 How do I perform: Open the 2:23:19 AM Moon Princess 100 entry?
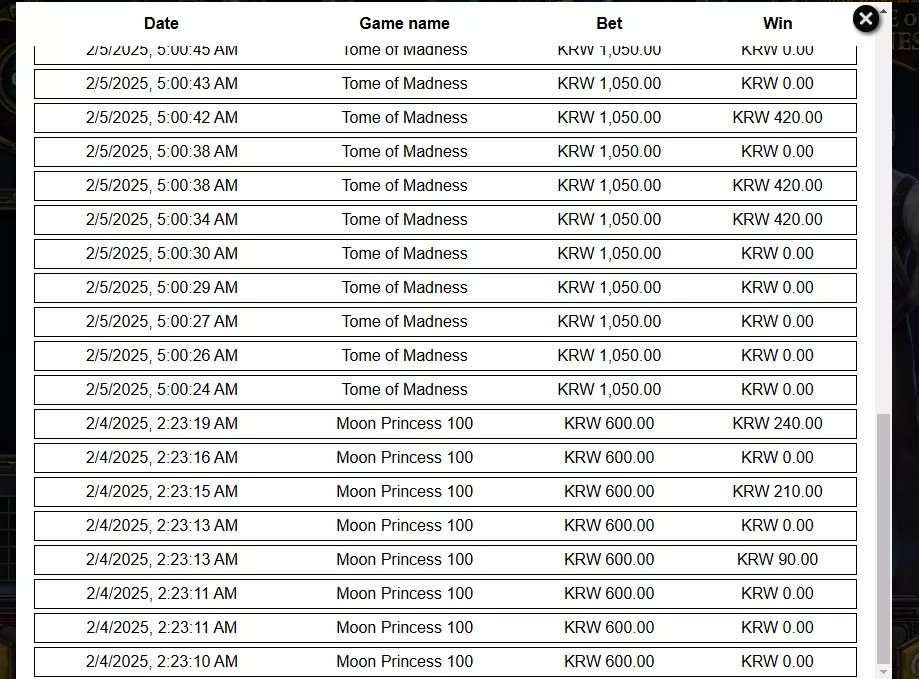pos(445,424)
